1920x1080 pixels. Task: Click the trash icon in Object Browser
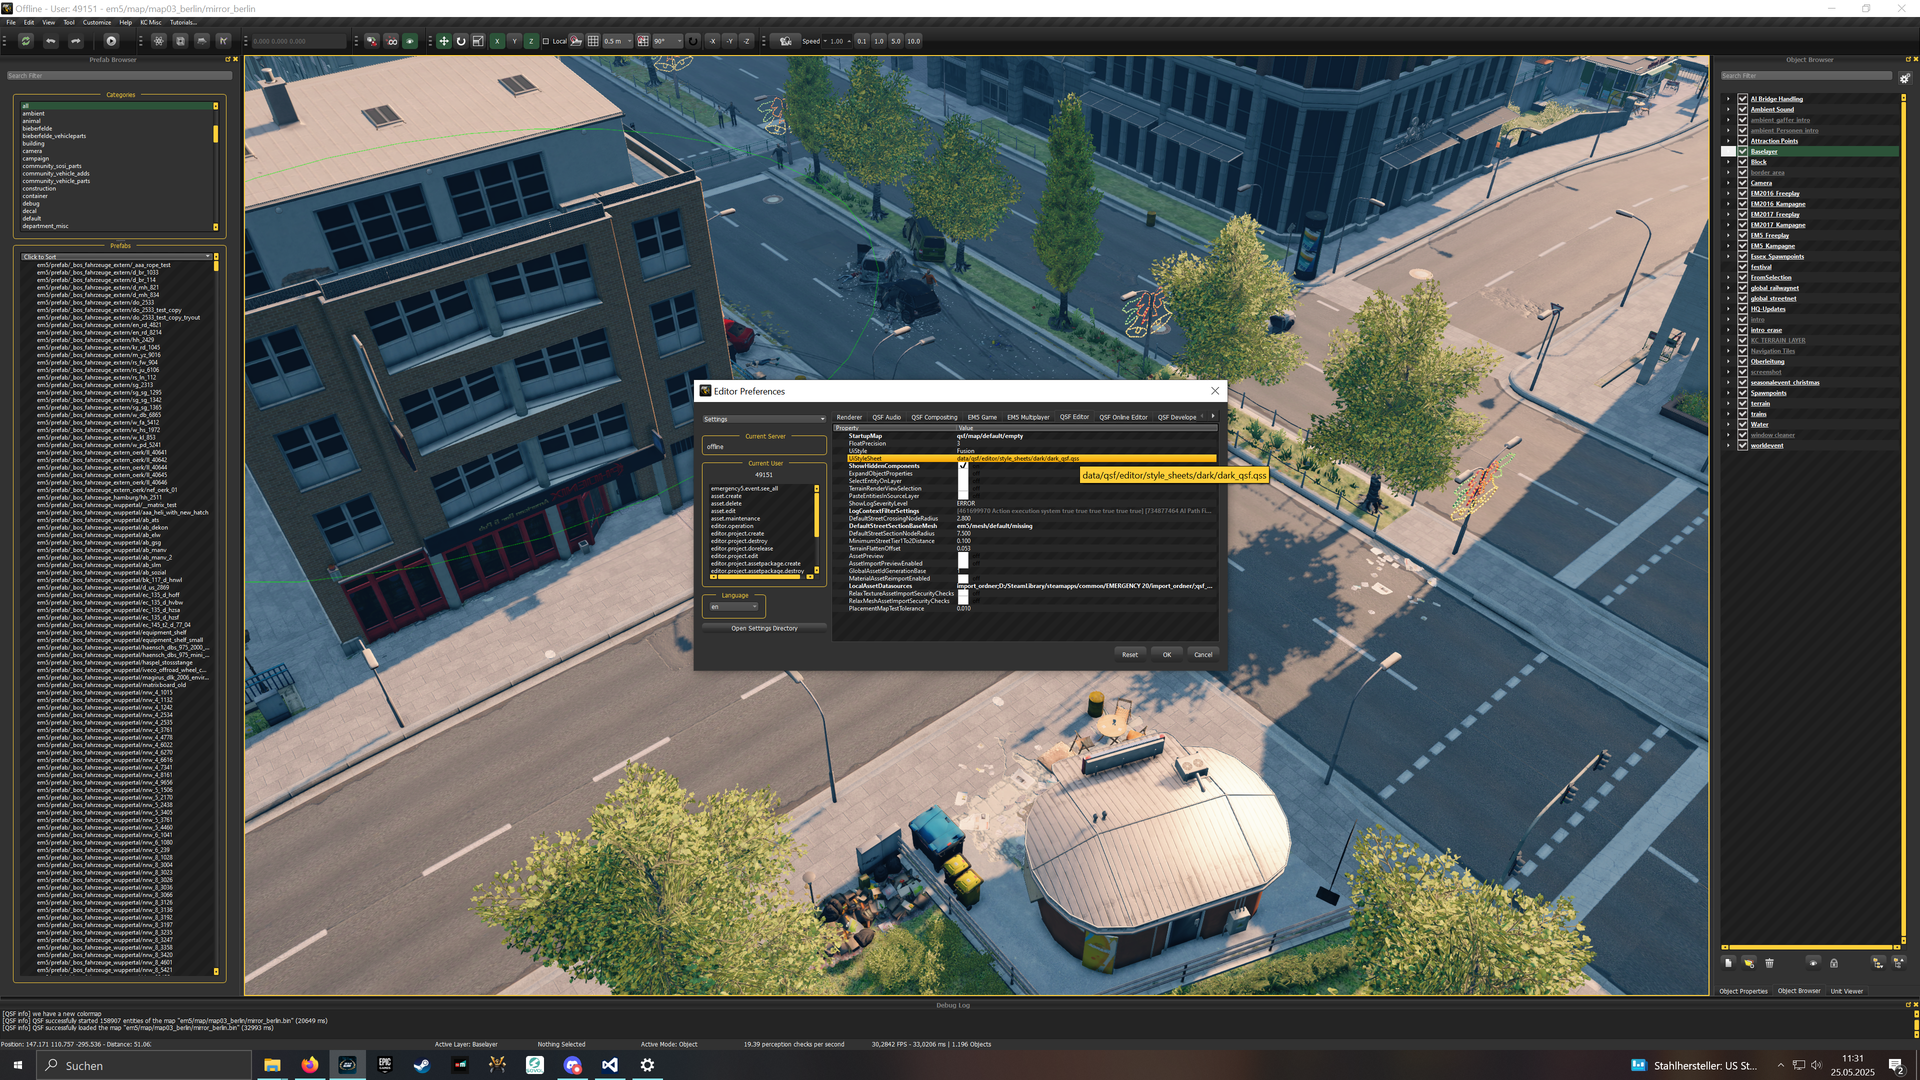pyautogui.click(x=1769, y=963)
